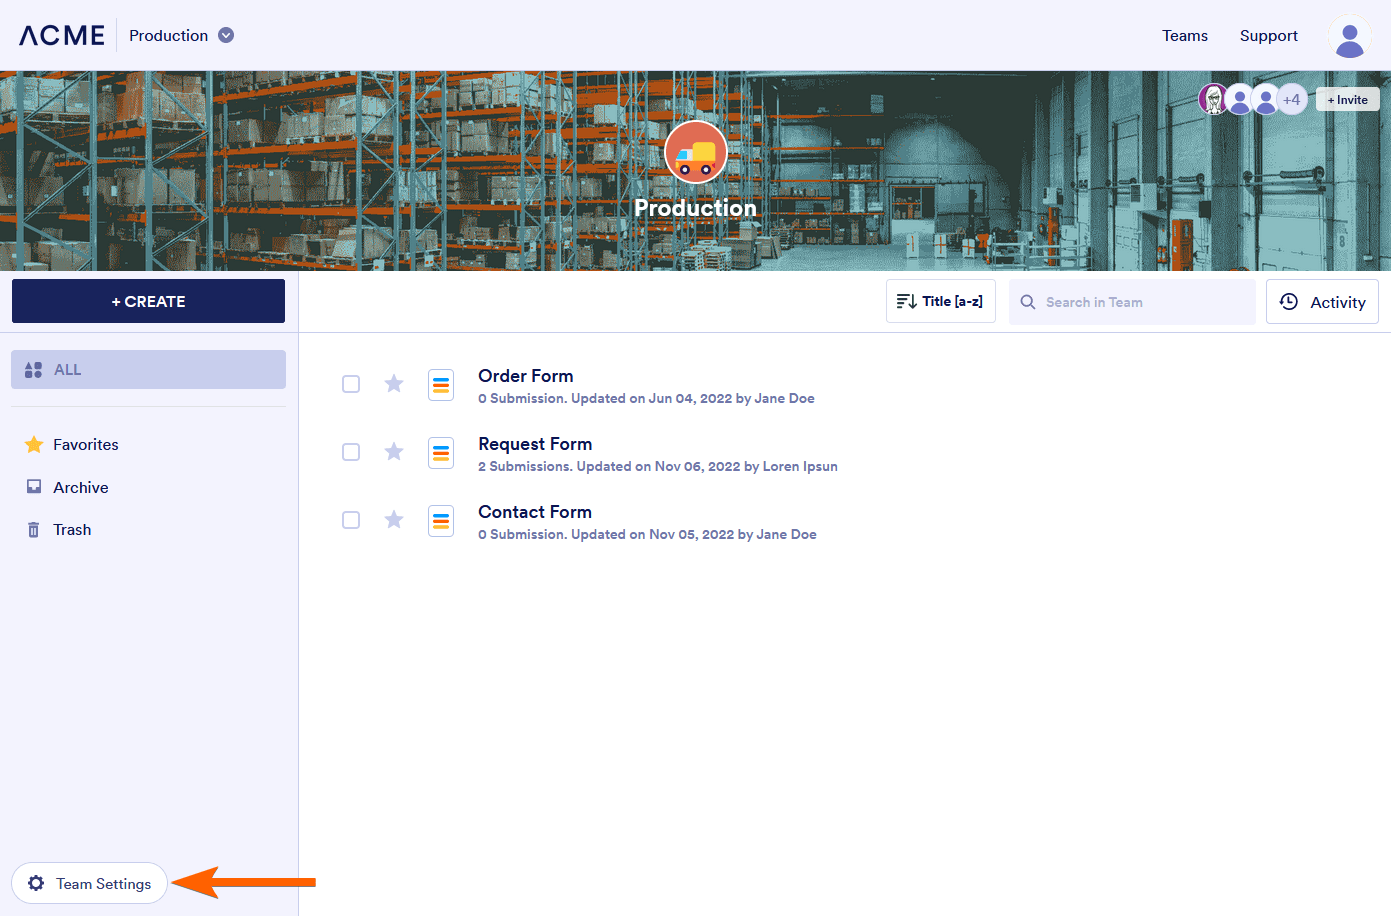1391x916 pixels.
Task: Select the Request Form checkbox
Action: [351, 452]
